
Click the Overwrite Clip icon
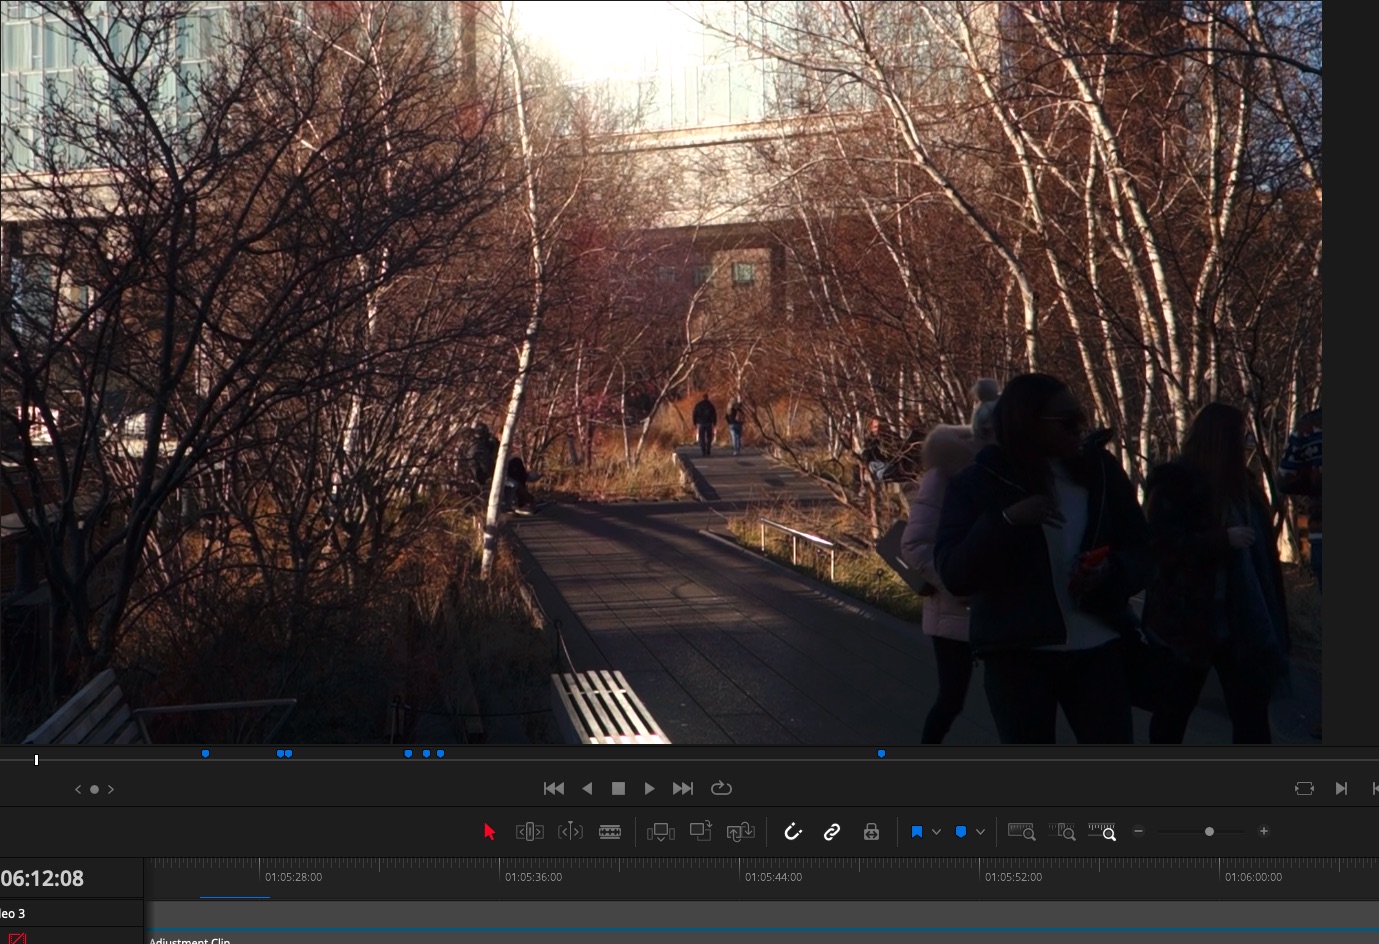700,831
